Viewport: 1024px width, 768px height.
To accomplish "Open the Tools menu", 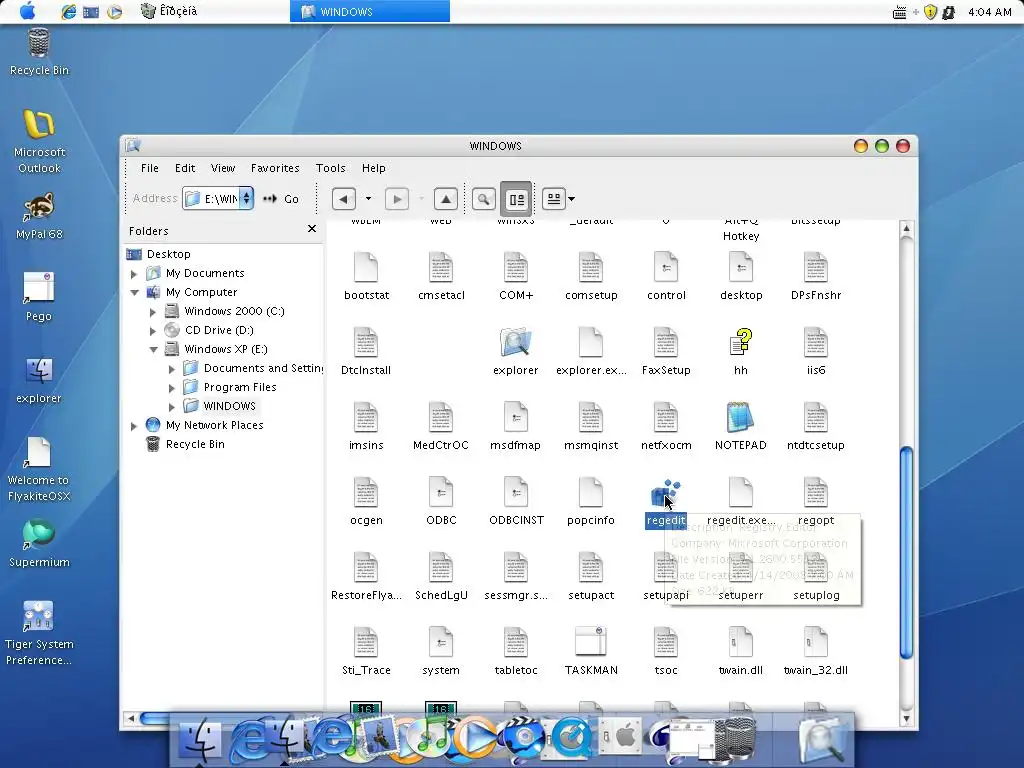I will (330, 168).
